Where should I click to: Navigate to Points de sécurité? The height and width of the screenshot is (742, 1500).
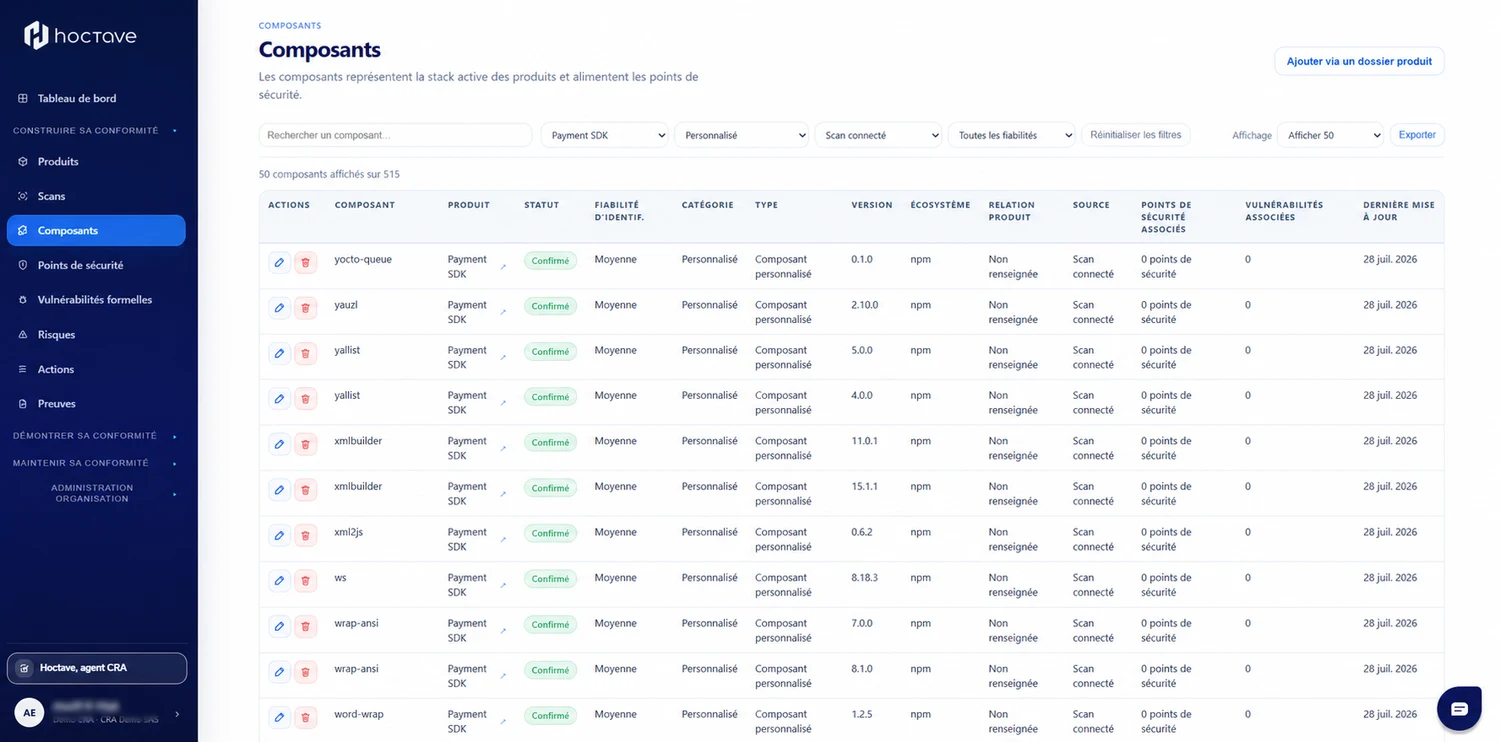(96, 265)
